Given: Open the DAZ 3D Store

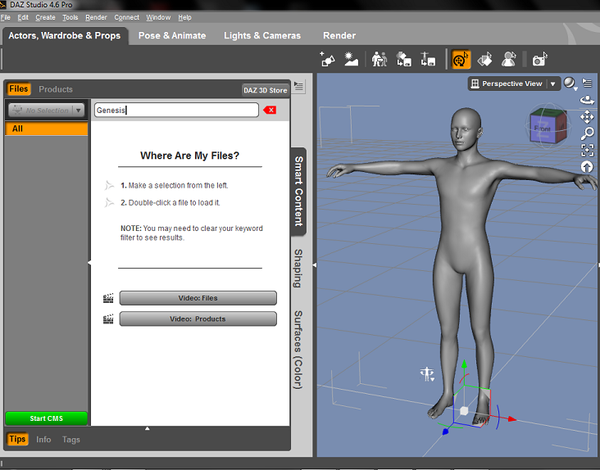Looking at the screenshot, I should [x=265, y=90].
